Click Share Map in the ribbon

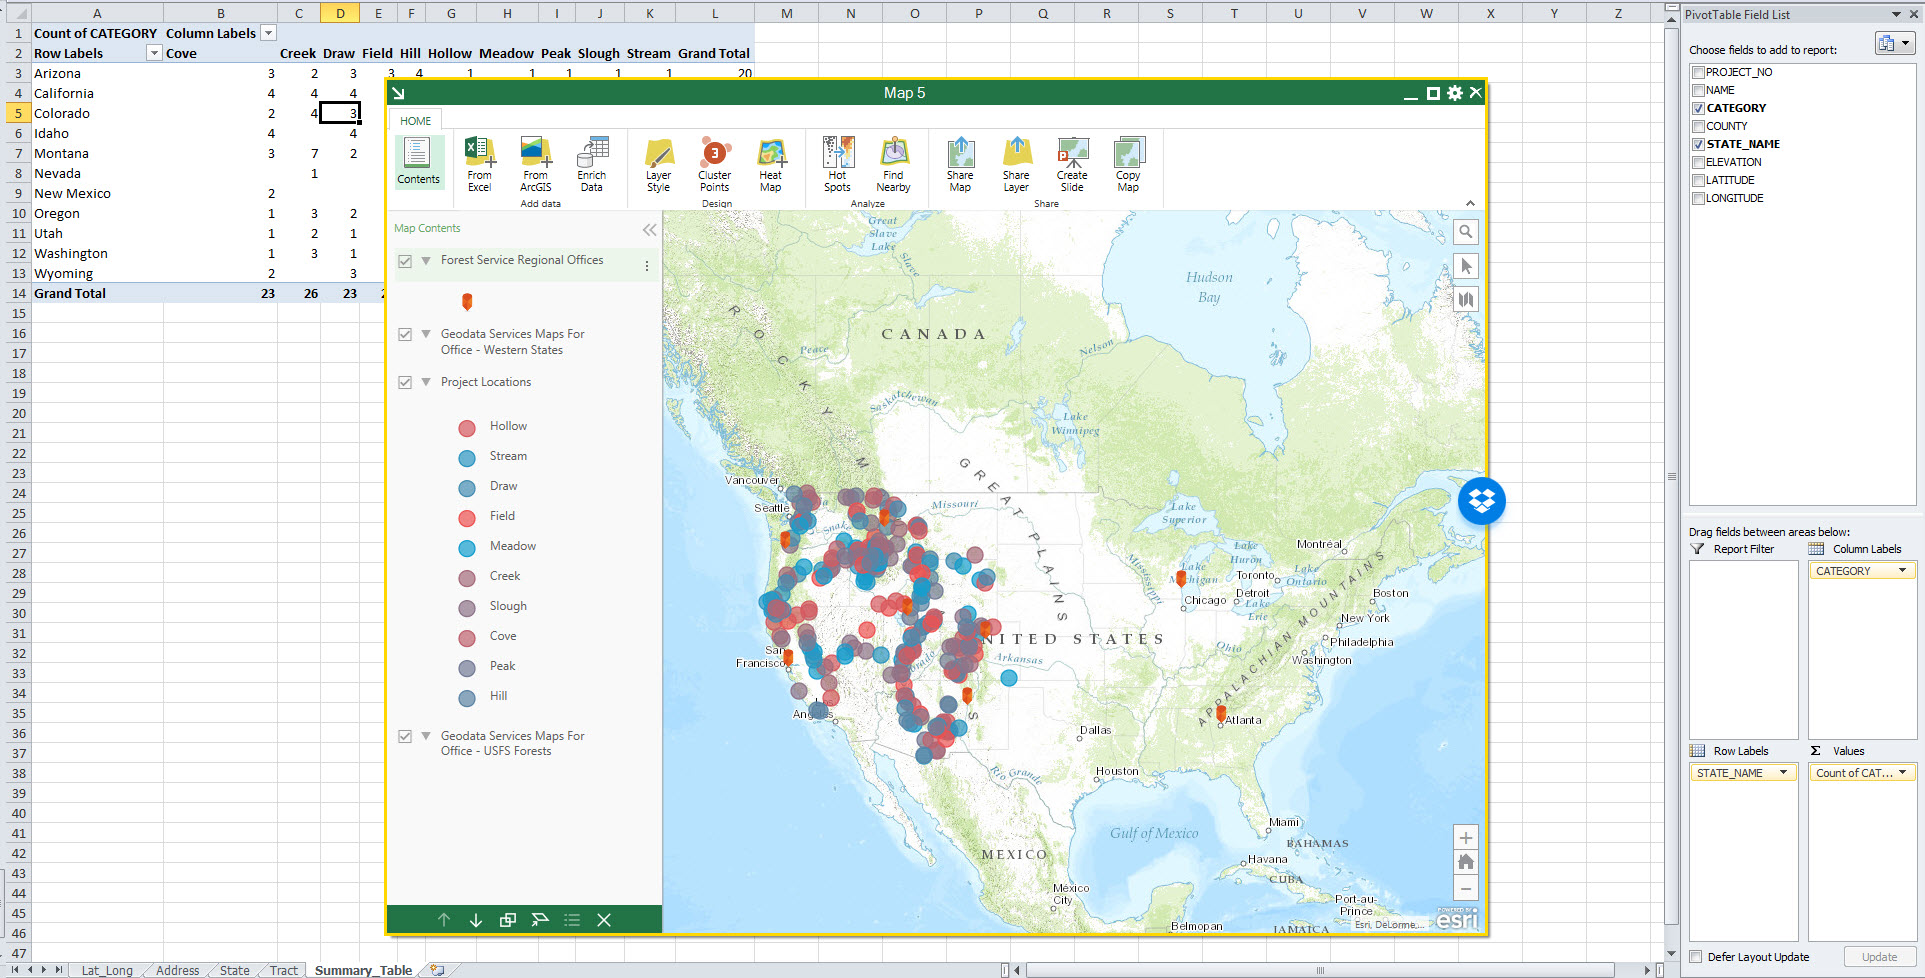click(x=960, y=165)
